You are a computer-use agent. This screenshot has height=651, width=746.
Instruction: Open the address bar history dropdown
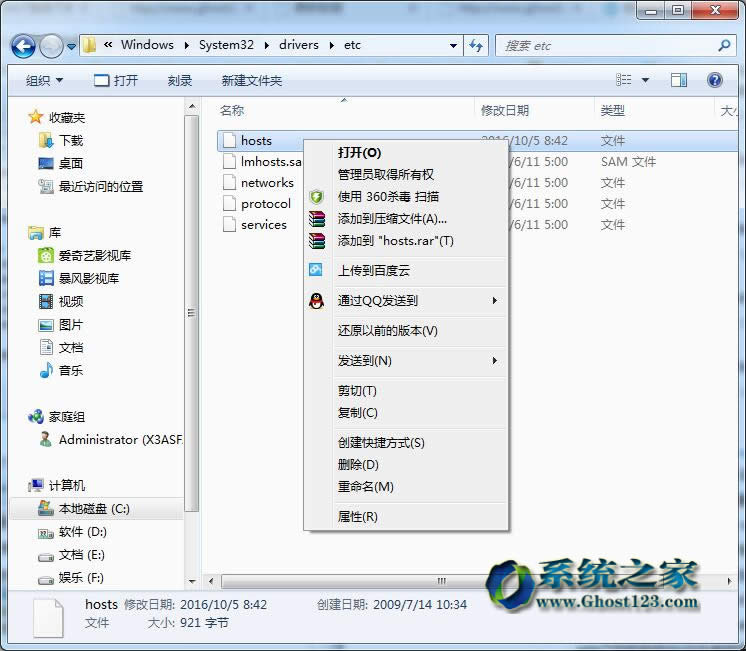pyautogui.click(x=453, y=46)
